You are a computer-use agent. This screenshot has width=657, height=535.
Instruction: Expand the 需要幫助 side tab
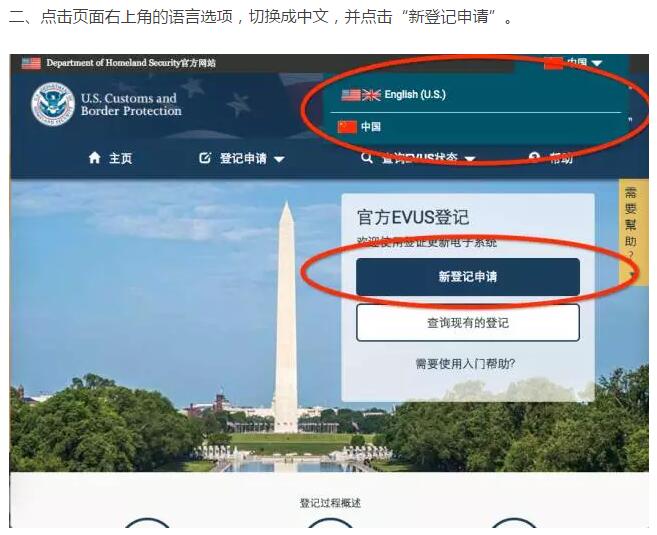point(632,232)
